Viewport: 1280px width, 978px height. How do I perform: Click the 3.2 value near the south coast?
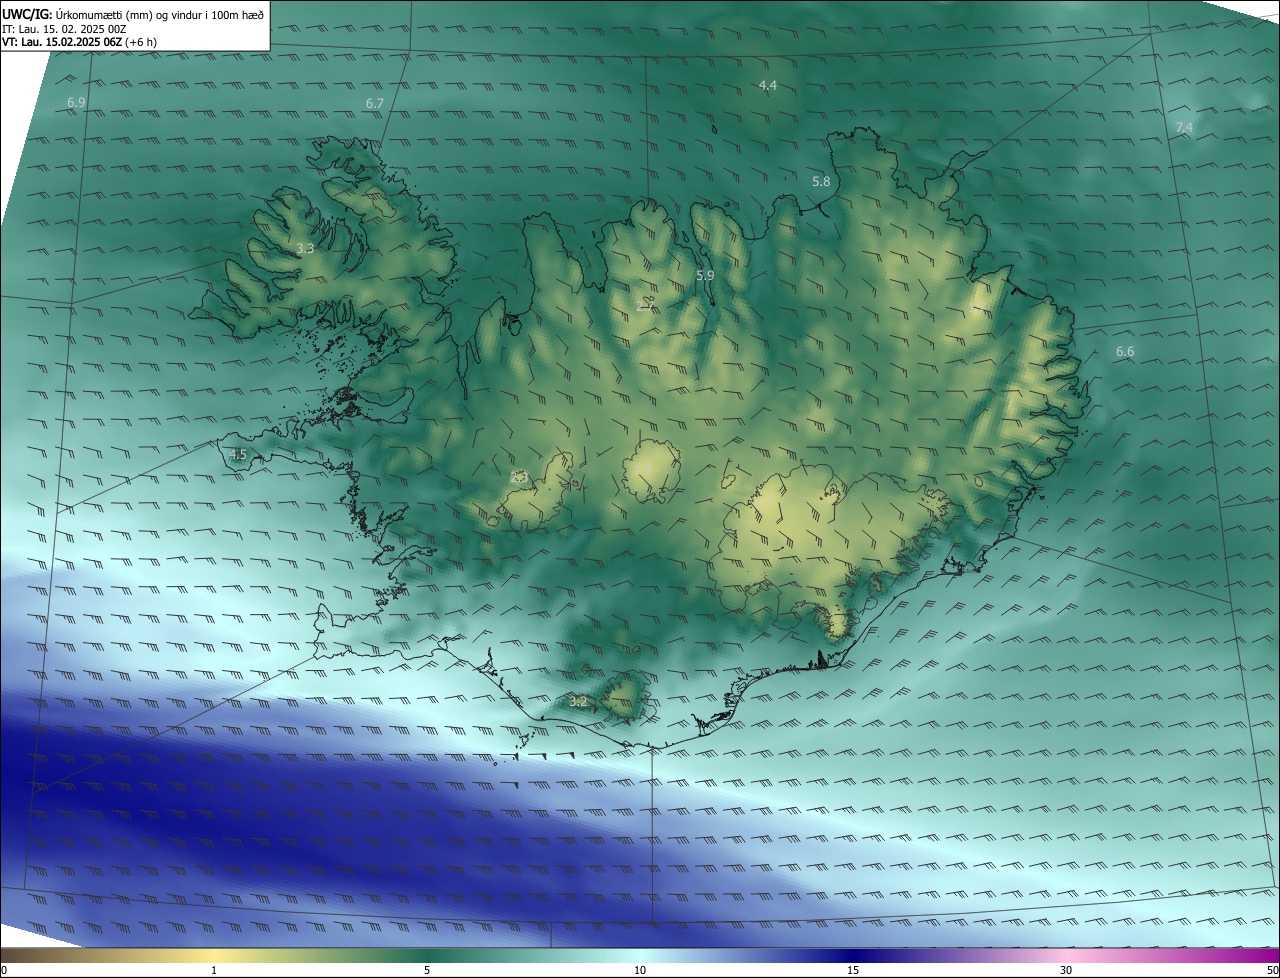[578, 701]
